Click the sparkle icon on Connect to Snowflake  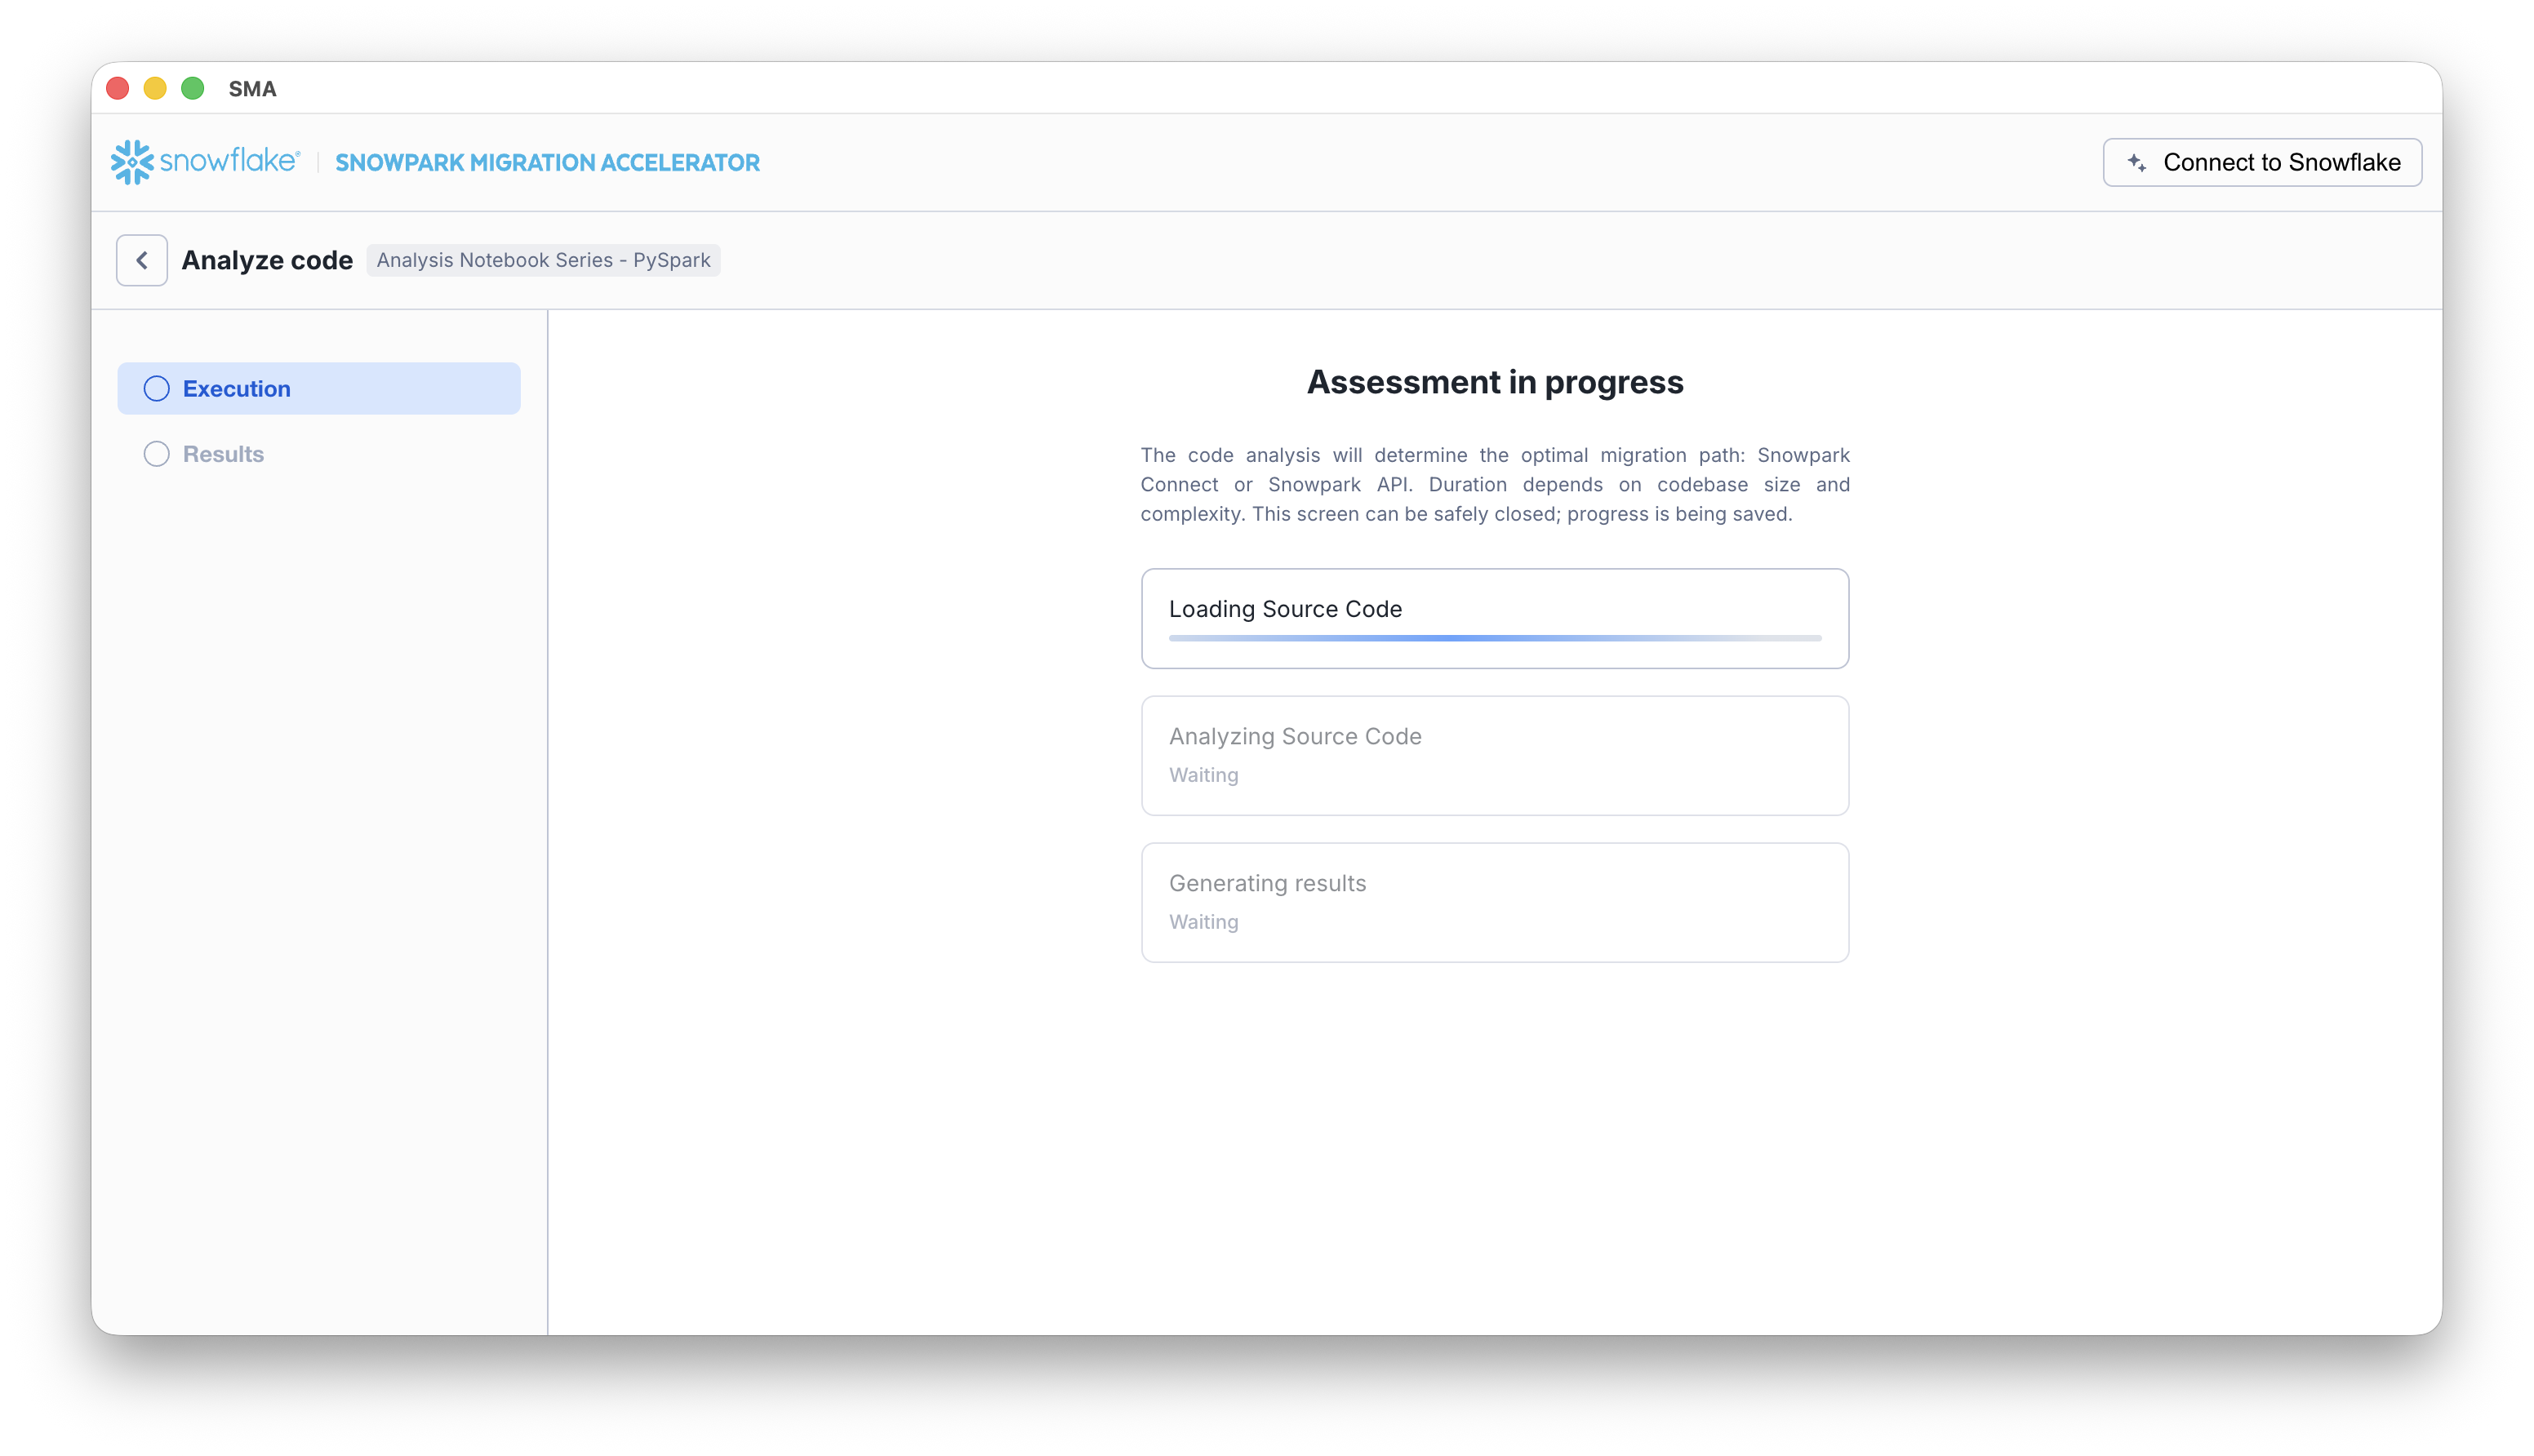pyautogui.click(x=2136, y=161)
